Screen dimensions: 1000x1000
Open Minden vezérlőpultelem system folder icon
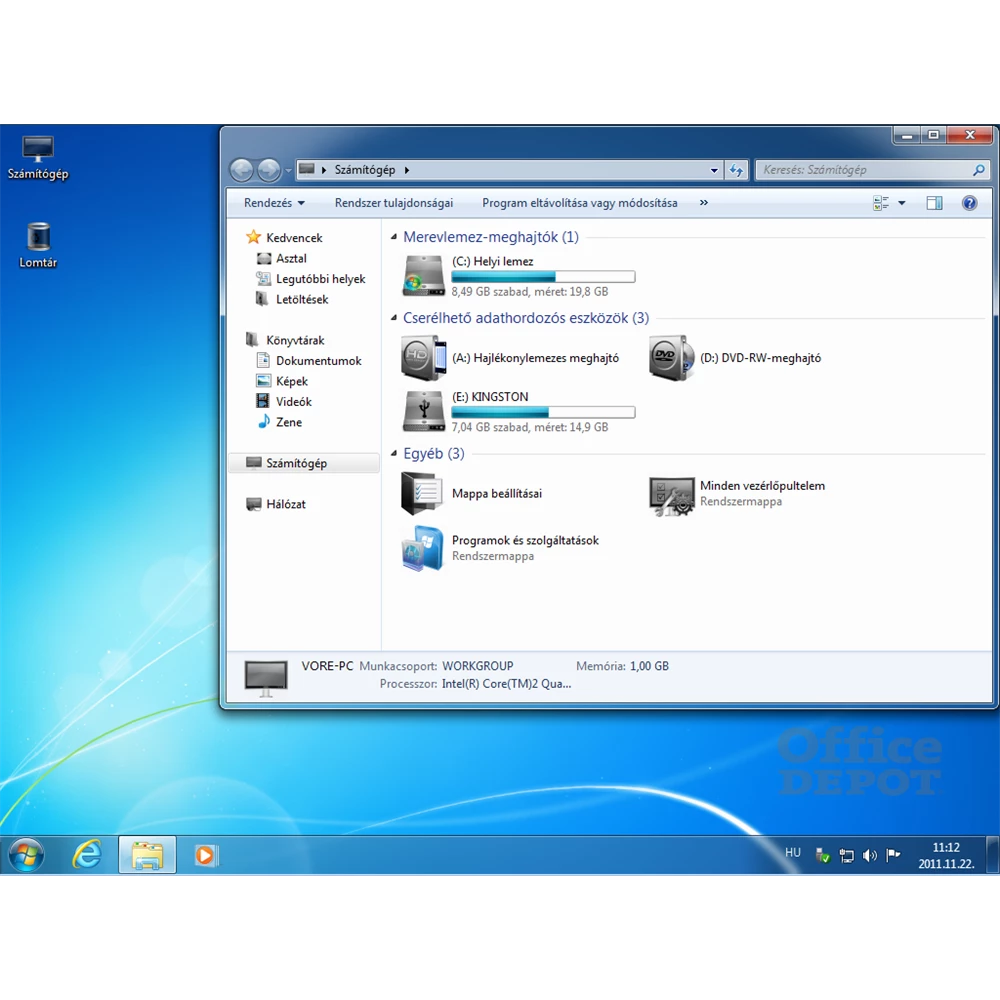[670, 494]
